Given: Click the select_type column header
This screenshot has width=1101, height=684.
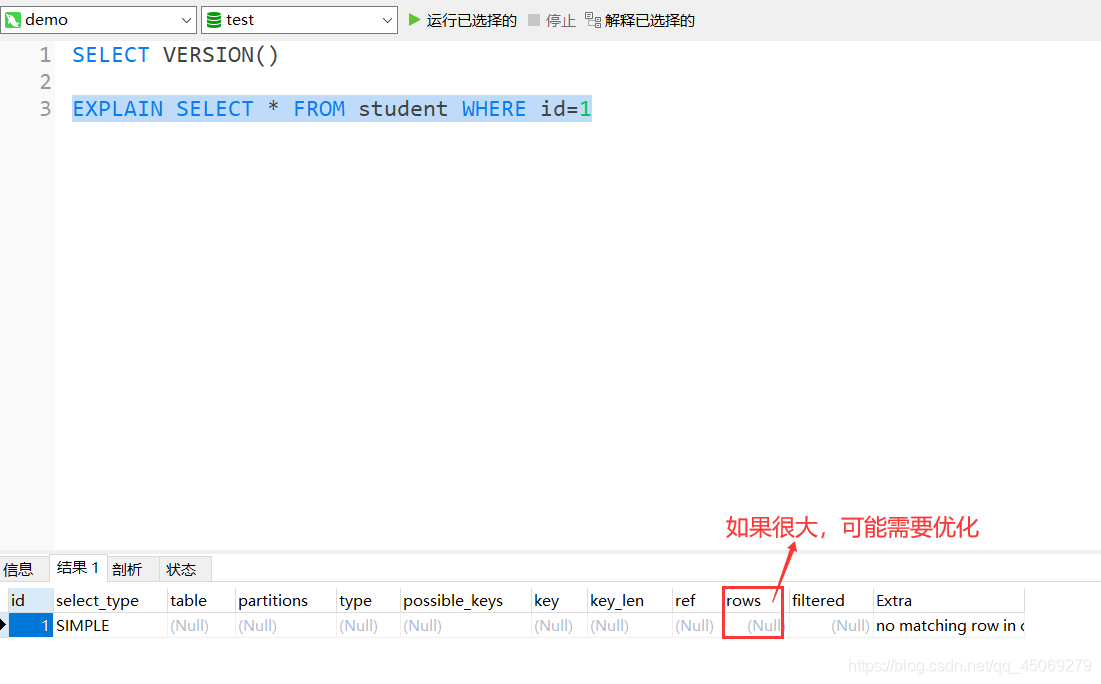Looking at the screenshot, I should coord(110,600).
